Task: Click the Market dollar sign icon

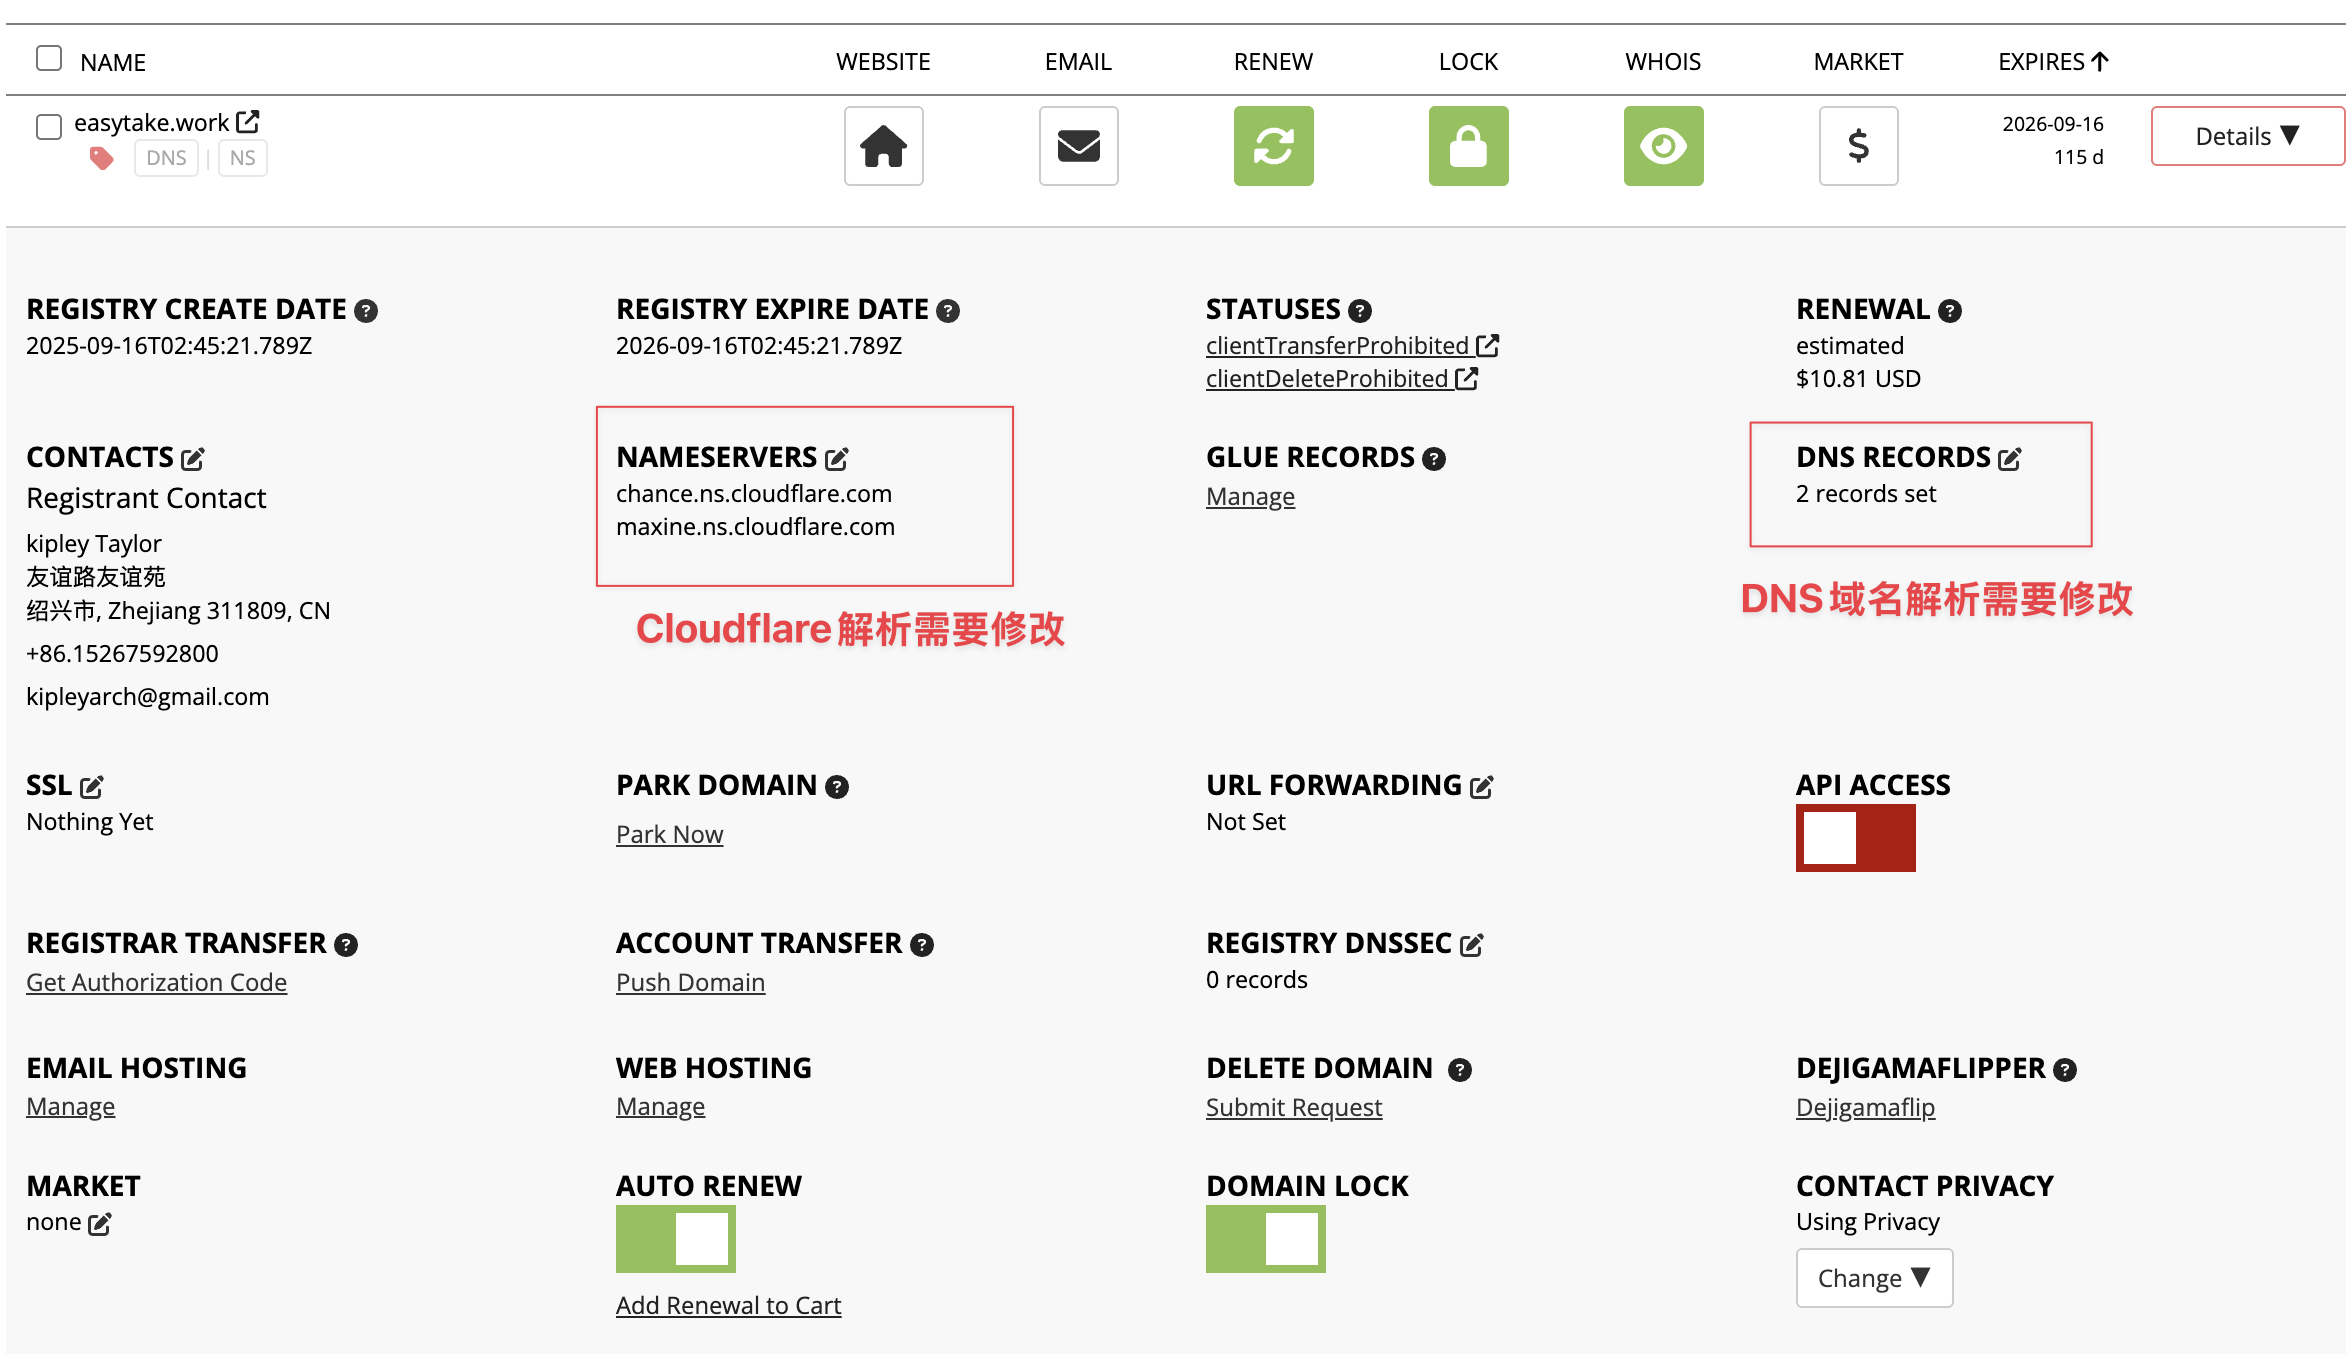Action: pyautogui.click(x=1858, y=146)
